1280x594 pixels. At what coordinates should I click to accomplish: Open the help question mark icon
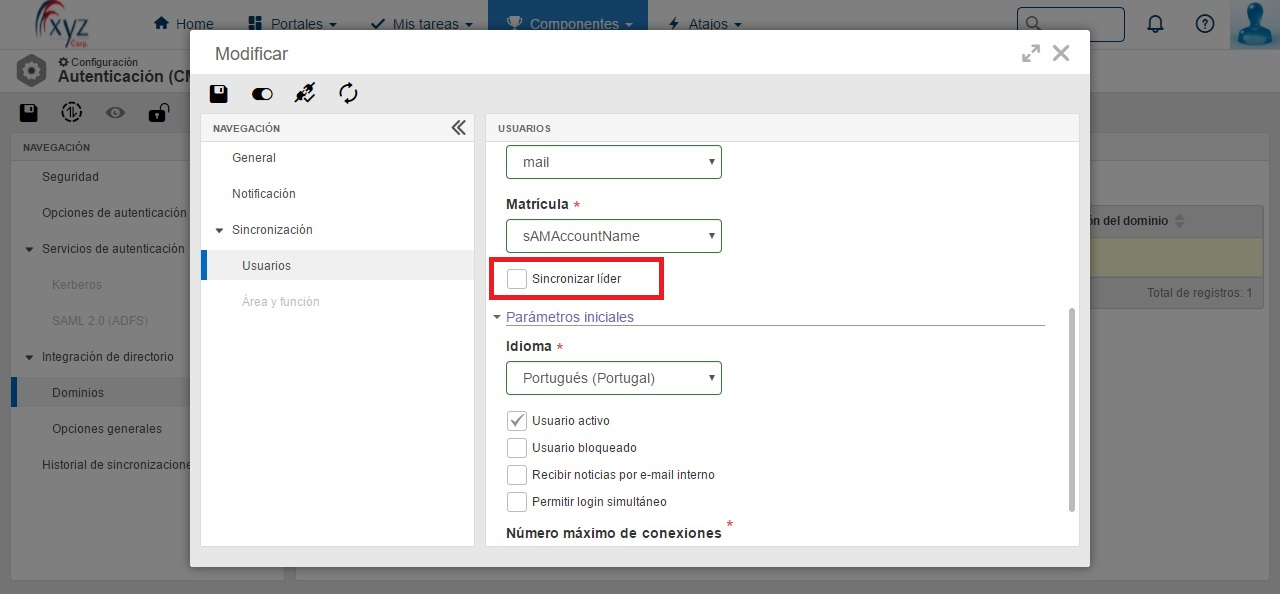pos(1205,24)
